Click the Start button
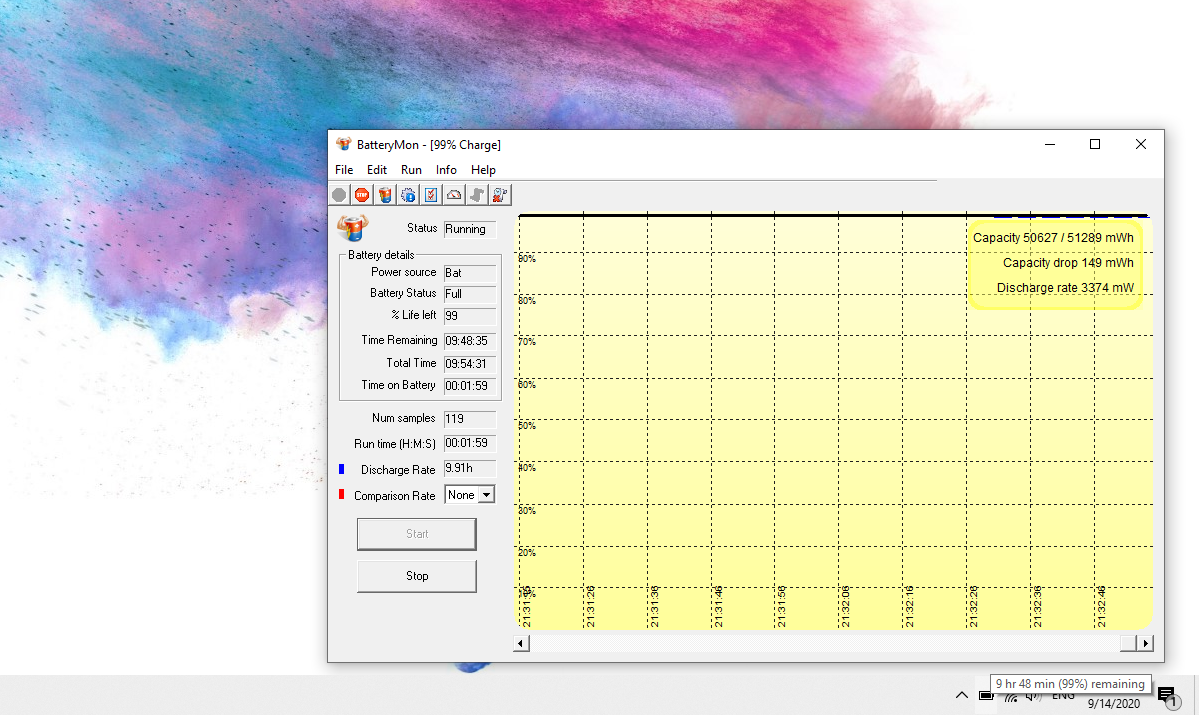The image size is (1199, 715). pos(417,534)
